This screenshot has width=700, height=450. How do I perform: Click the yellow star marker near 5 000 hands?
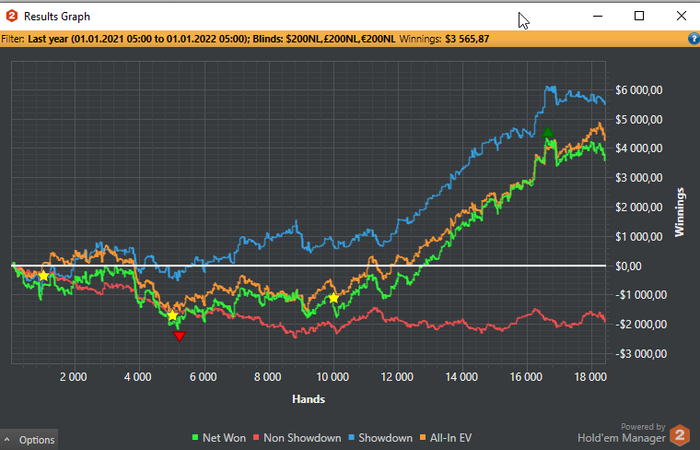pos(172,316)
